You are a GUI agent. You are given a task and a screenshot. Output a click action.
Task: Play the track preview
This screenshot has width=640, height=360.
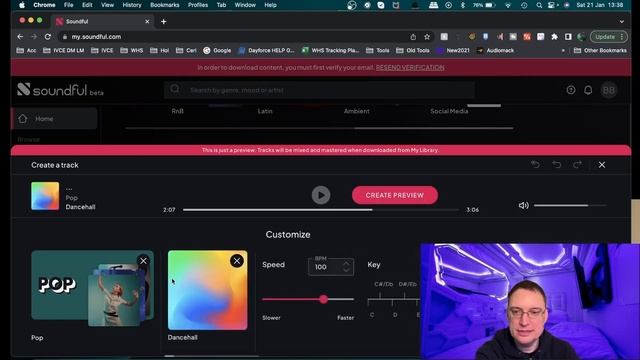321,195
